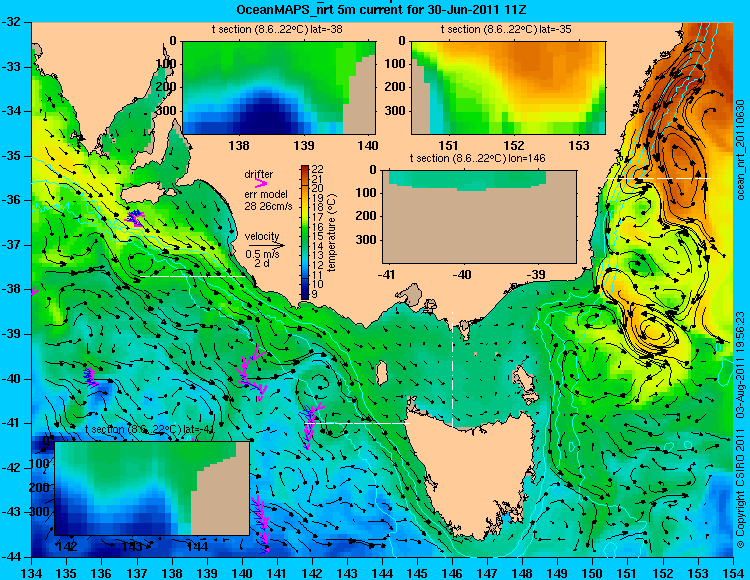The height and width of the screenshot is (580, 750).
Task: Click the '15' value on the color bar
Action: click(318, 236)
